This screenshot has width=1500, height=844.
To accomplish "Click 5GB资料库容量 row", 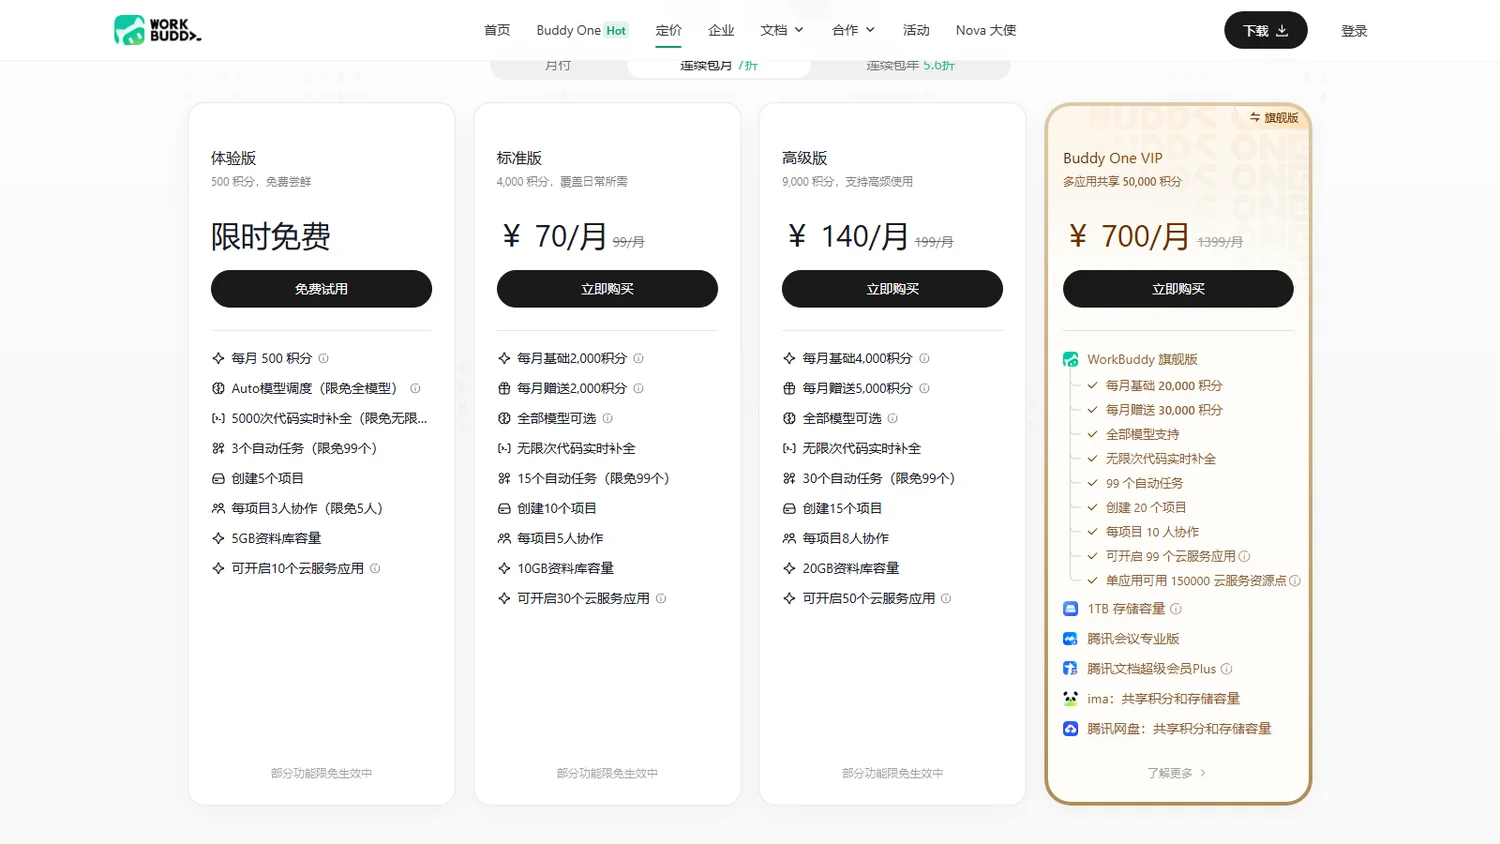I will click(x=266, y=538).
